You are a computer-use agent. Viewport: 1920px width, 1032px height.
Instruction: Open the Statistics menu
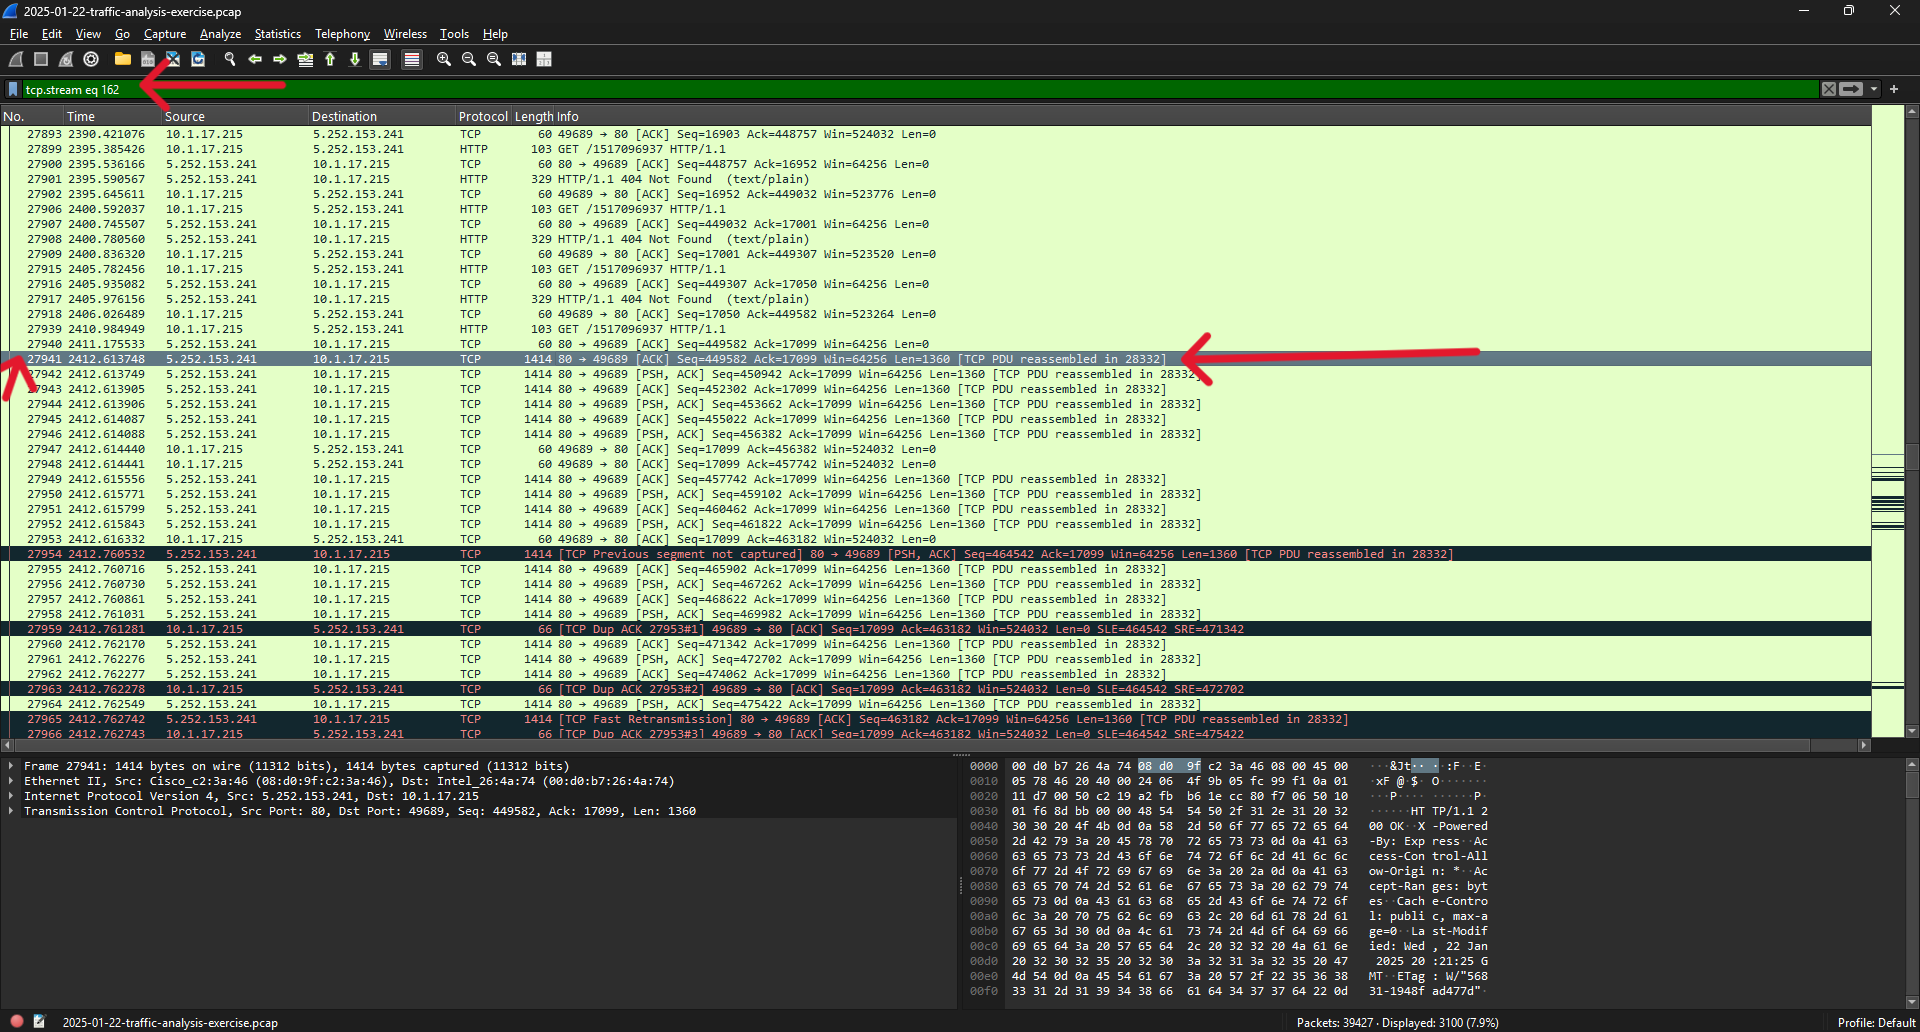[x=277, y=34]
